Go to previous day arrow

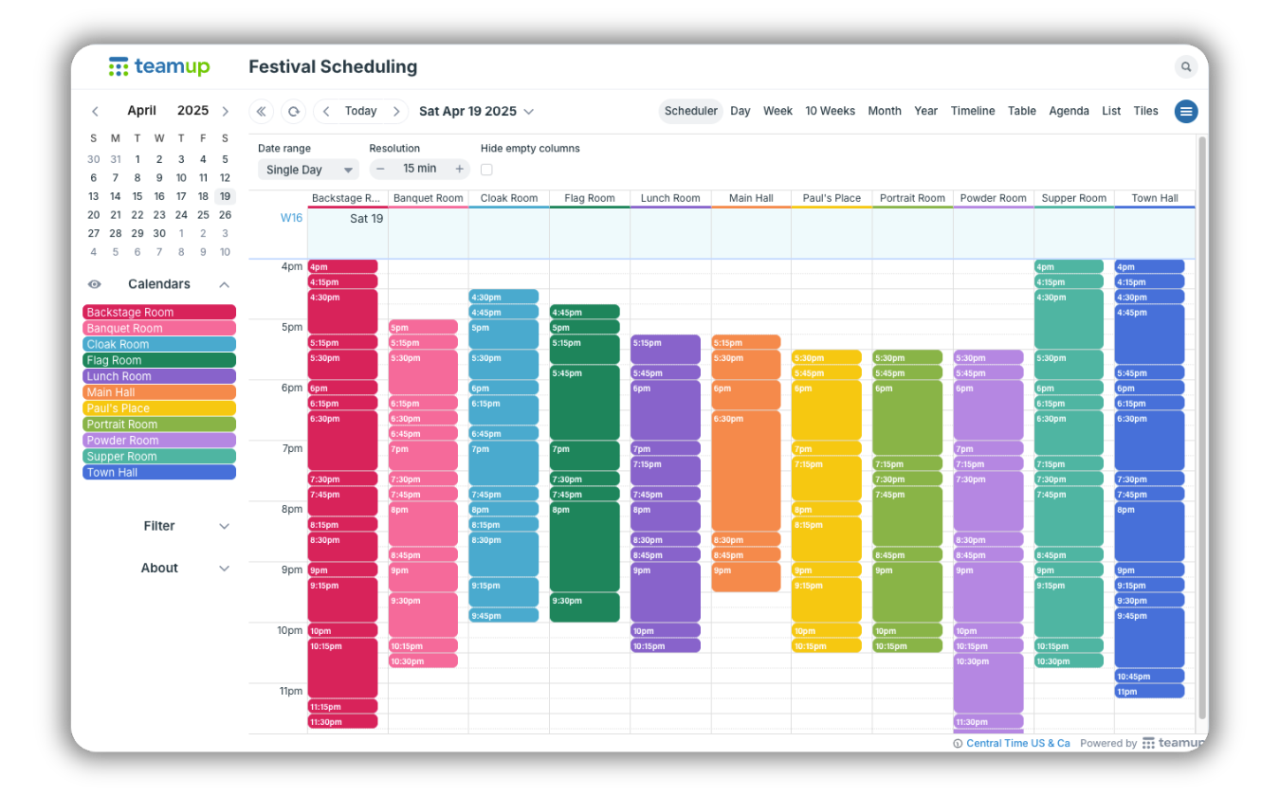click(326, 111)
